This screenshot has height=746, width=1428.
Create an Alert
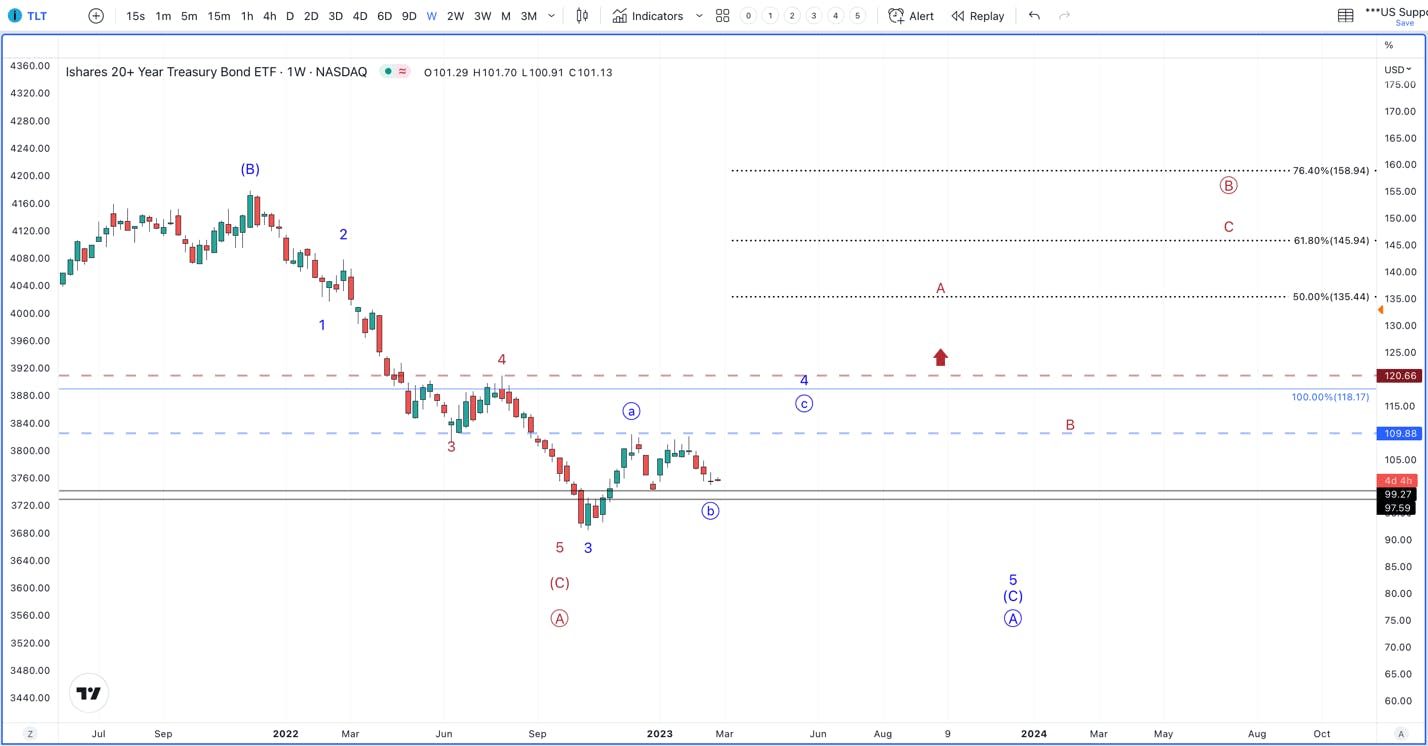click(x=911, y=16)
